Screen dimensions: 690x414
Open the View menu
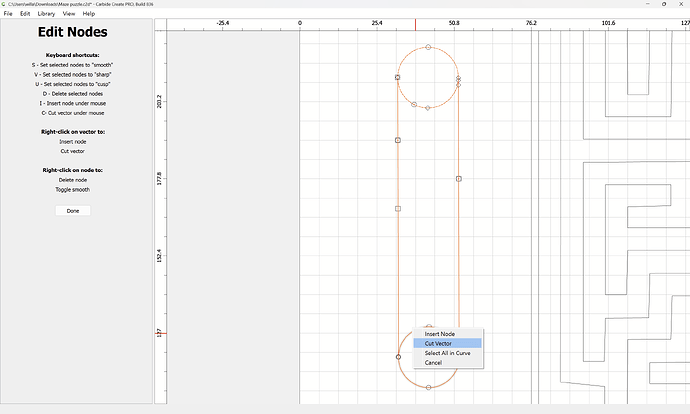(69, 14)
